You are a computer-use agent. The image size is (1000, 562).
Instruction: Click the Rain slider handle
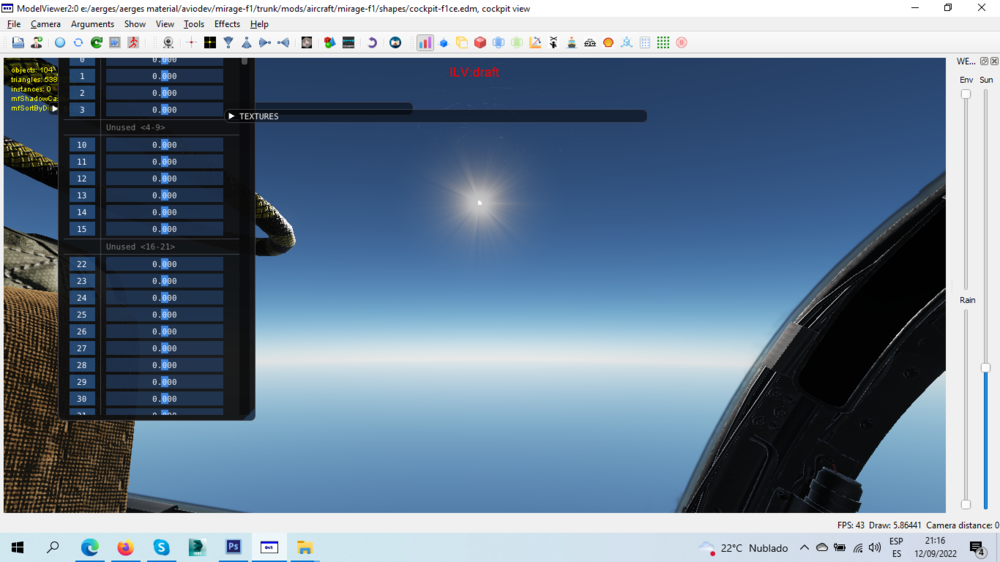click(966, 505)
